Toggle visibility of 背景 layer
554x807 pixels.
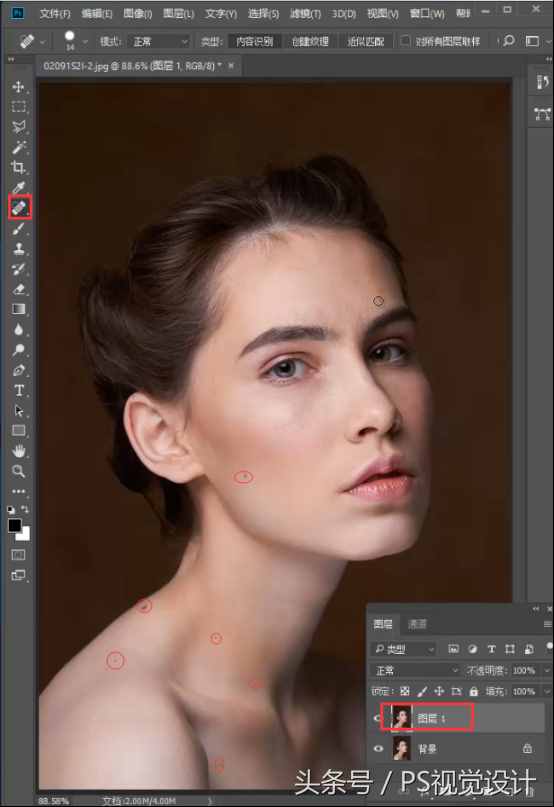[378, 748]
